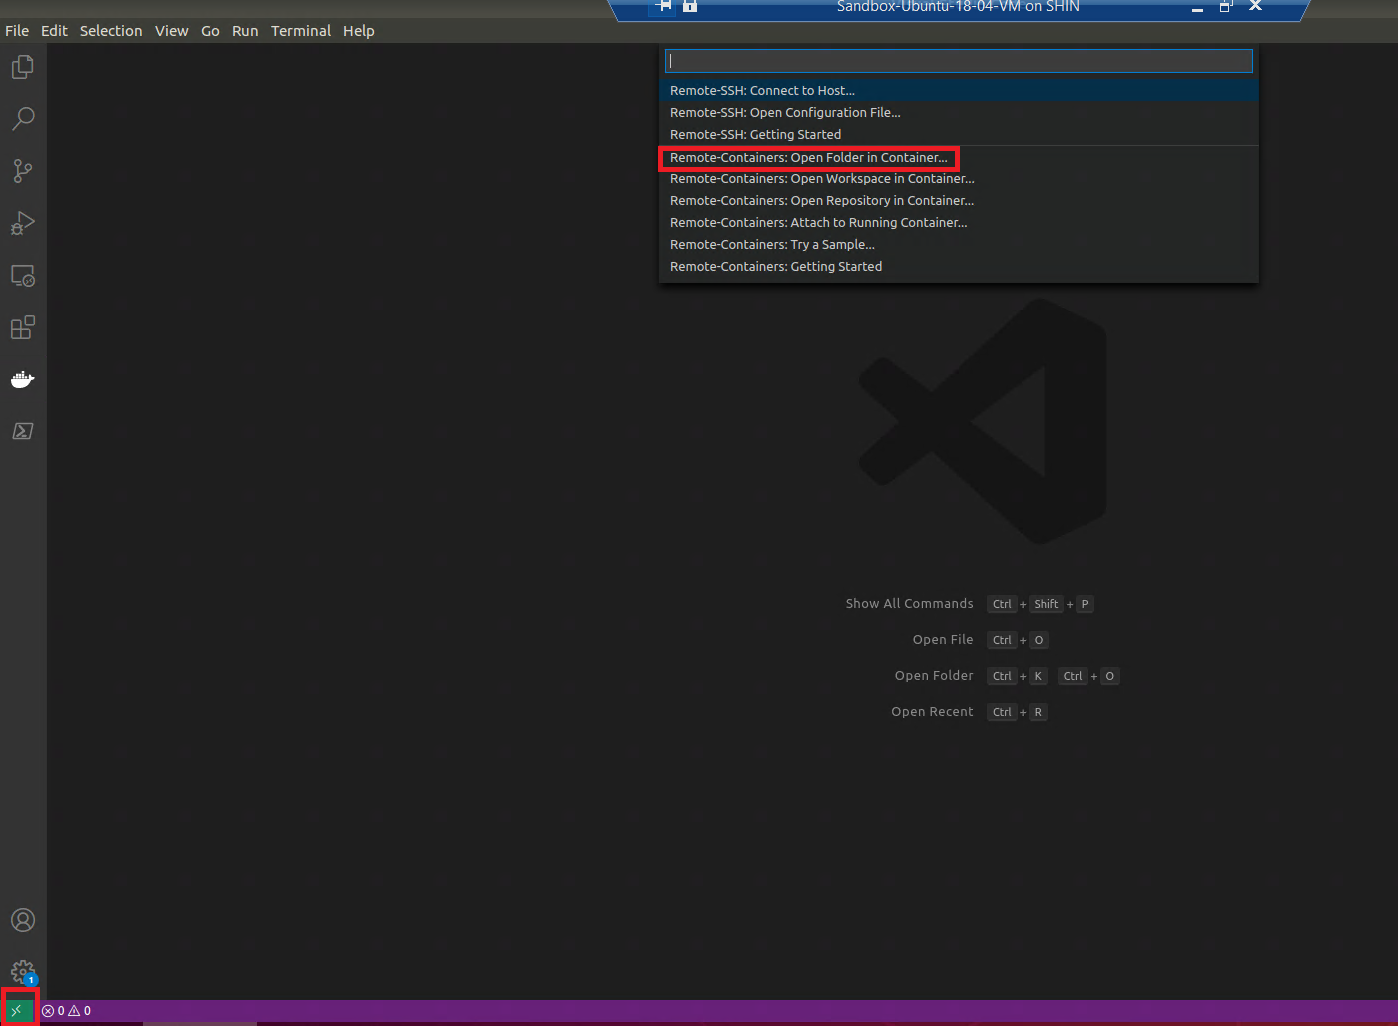Click the K key hint for Open Folder
The image size is (1398, 1026).
pos(1038,676)
